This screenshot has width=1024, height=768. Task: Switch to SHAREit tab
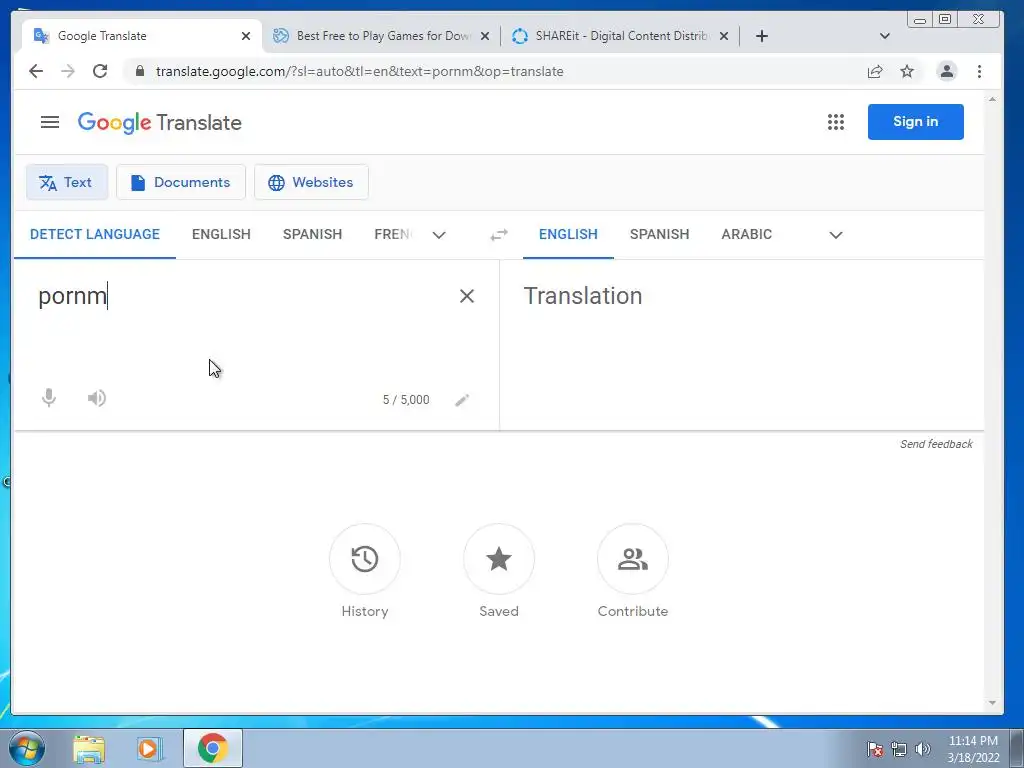tap(620, 36)
